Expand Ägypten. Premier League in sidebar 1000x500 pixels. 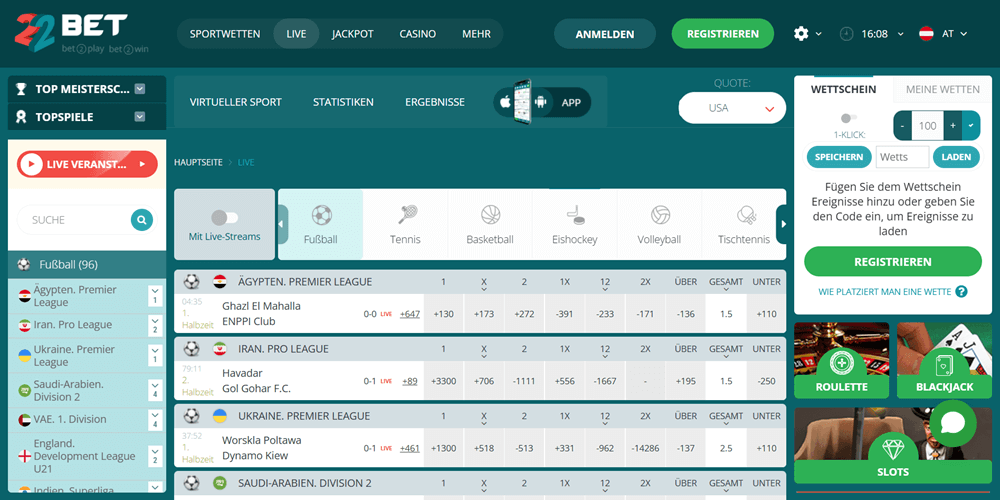[x=155, y=296]
